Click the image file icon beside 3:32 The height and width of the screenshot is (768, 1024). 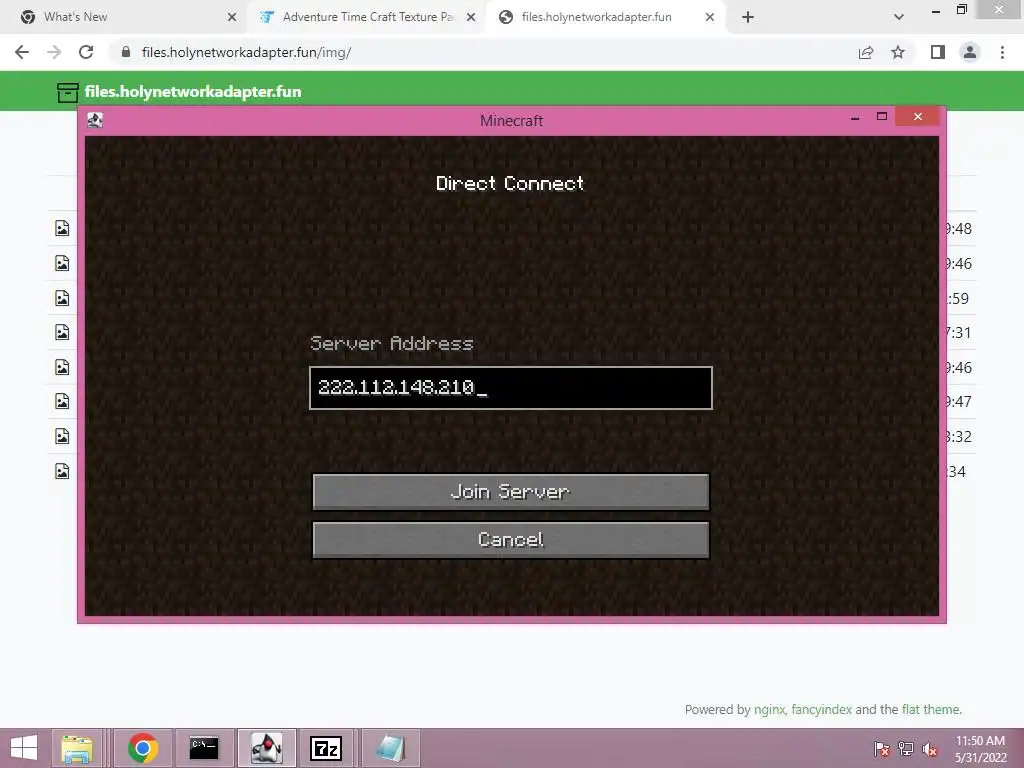coord(62,436)
